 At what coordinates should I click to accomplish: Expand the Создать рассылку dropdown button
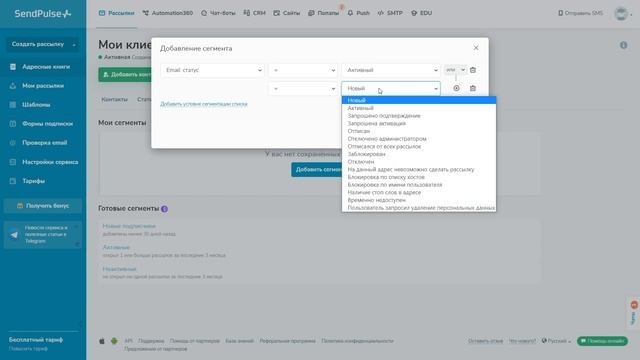(43, 44)
